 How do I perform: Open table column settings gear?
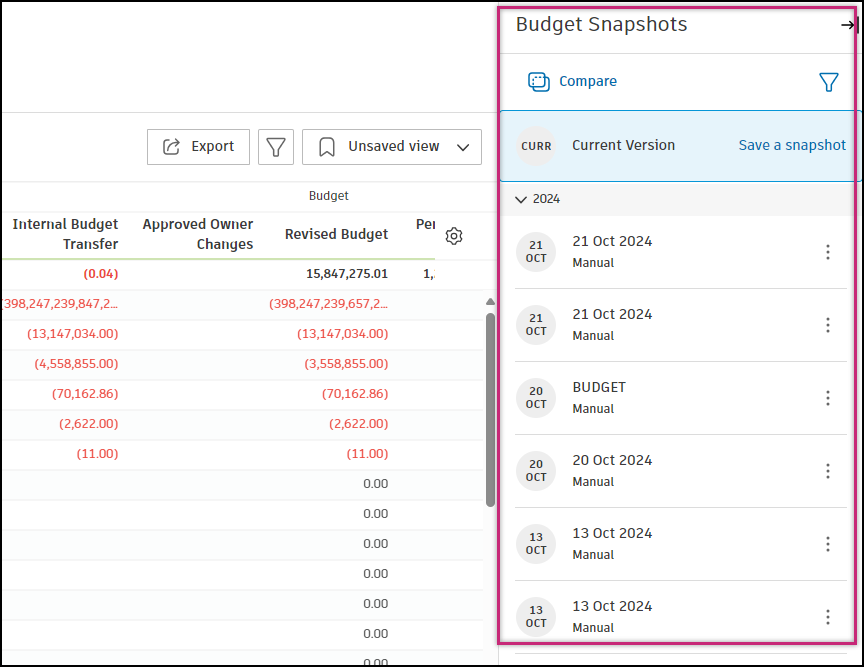pyautogui.click(x=453, y=236)
